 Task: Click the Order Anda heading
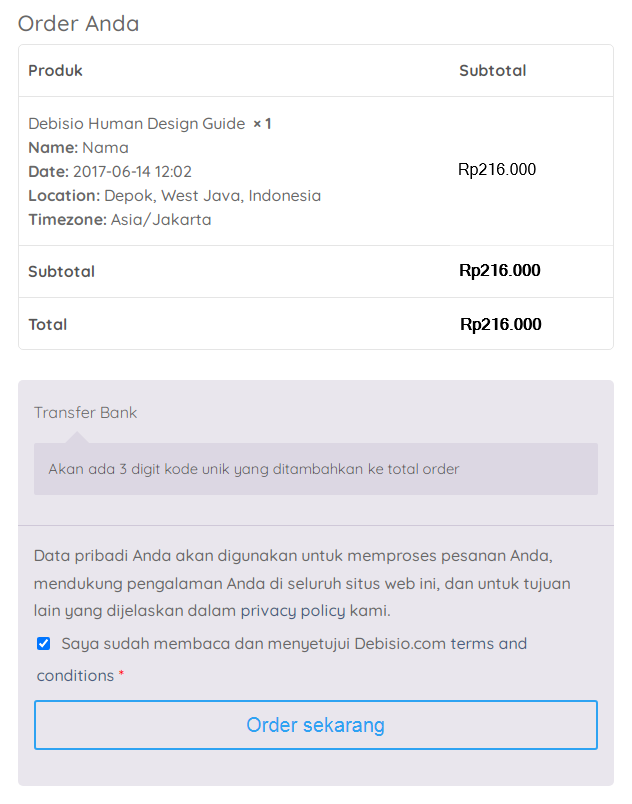79,23
